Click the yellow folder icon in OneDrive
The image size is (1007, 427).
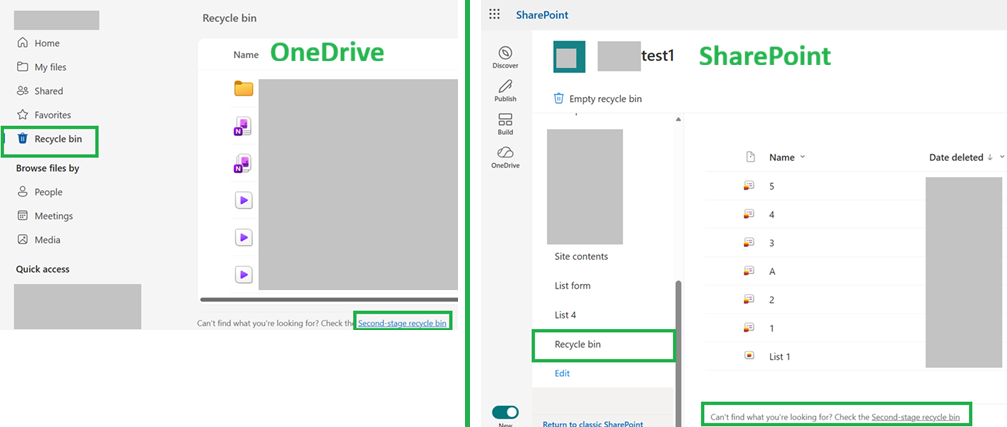pyautogui.click(x=243, y=89)
